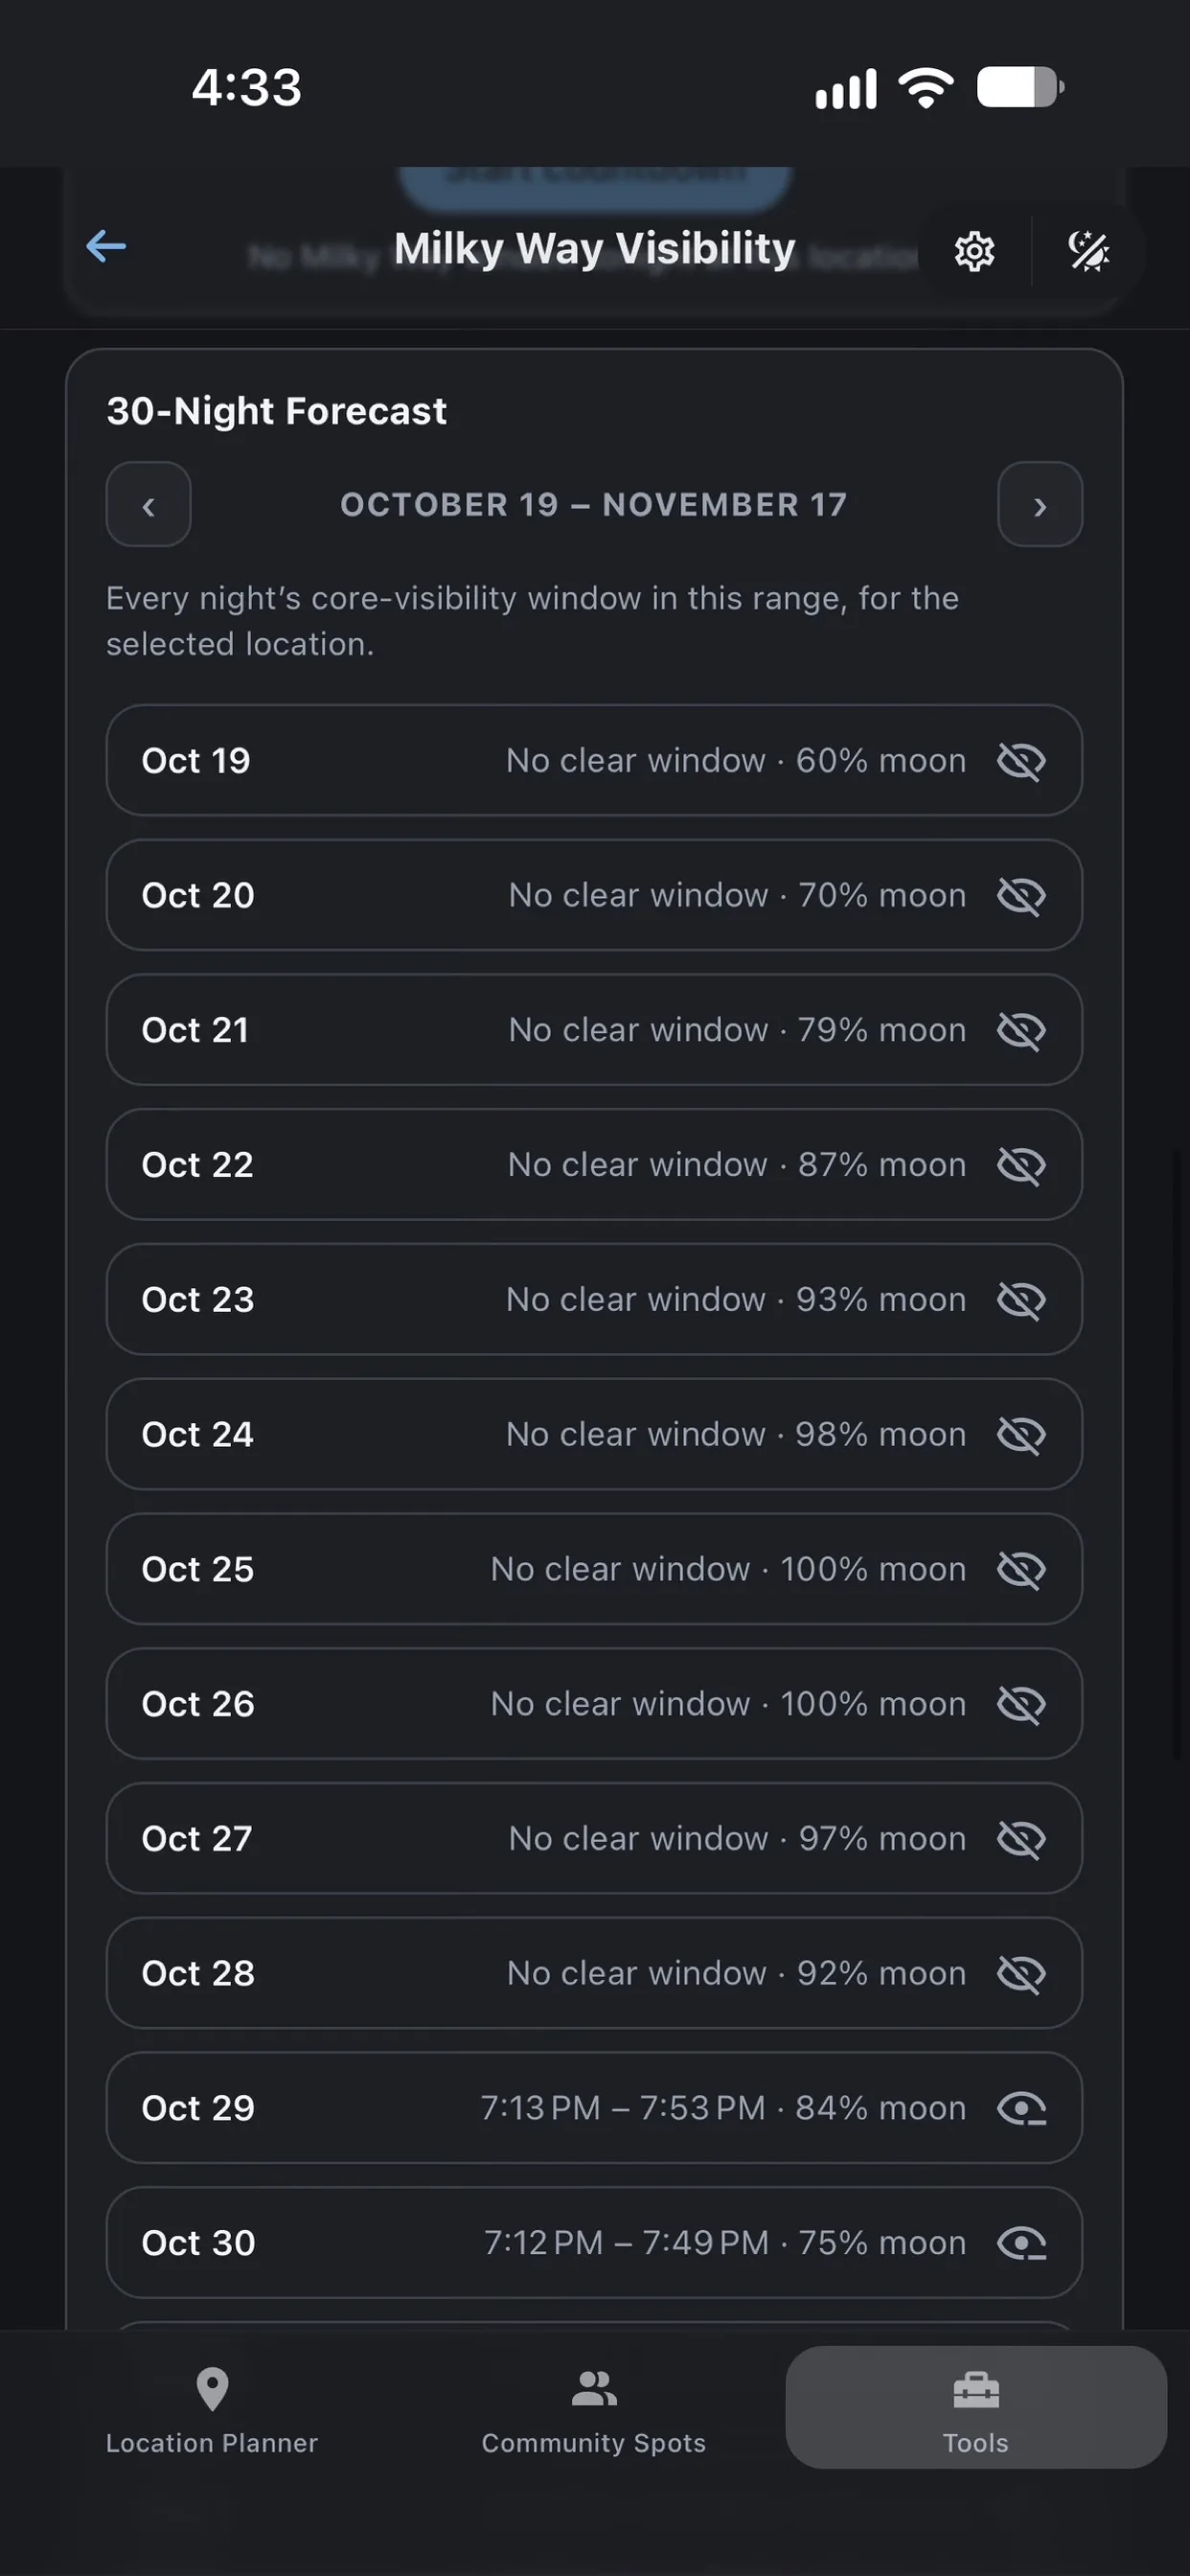Tap the crossed-eye icon for Oct 22
Image resolution: width=1190 pixels, height=2576 pixels.
point(1022,1165)
